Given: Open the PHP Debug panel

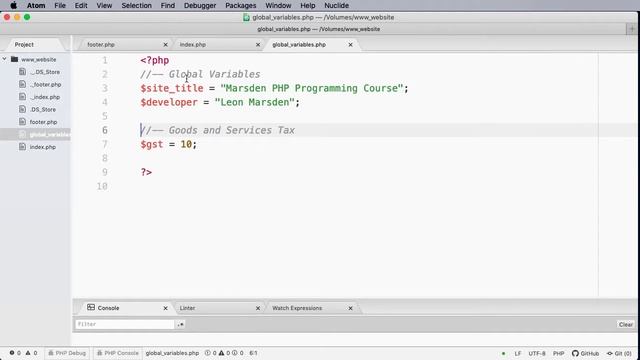Looking at the screenshot, I should pos(67,353).
